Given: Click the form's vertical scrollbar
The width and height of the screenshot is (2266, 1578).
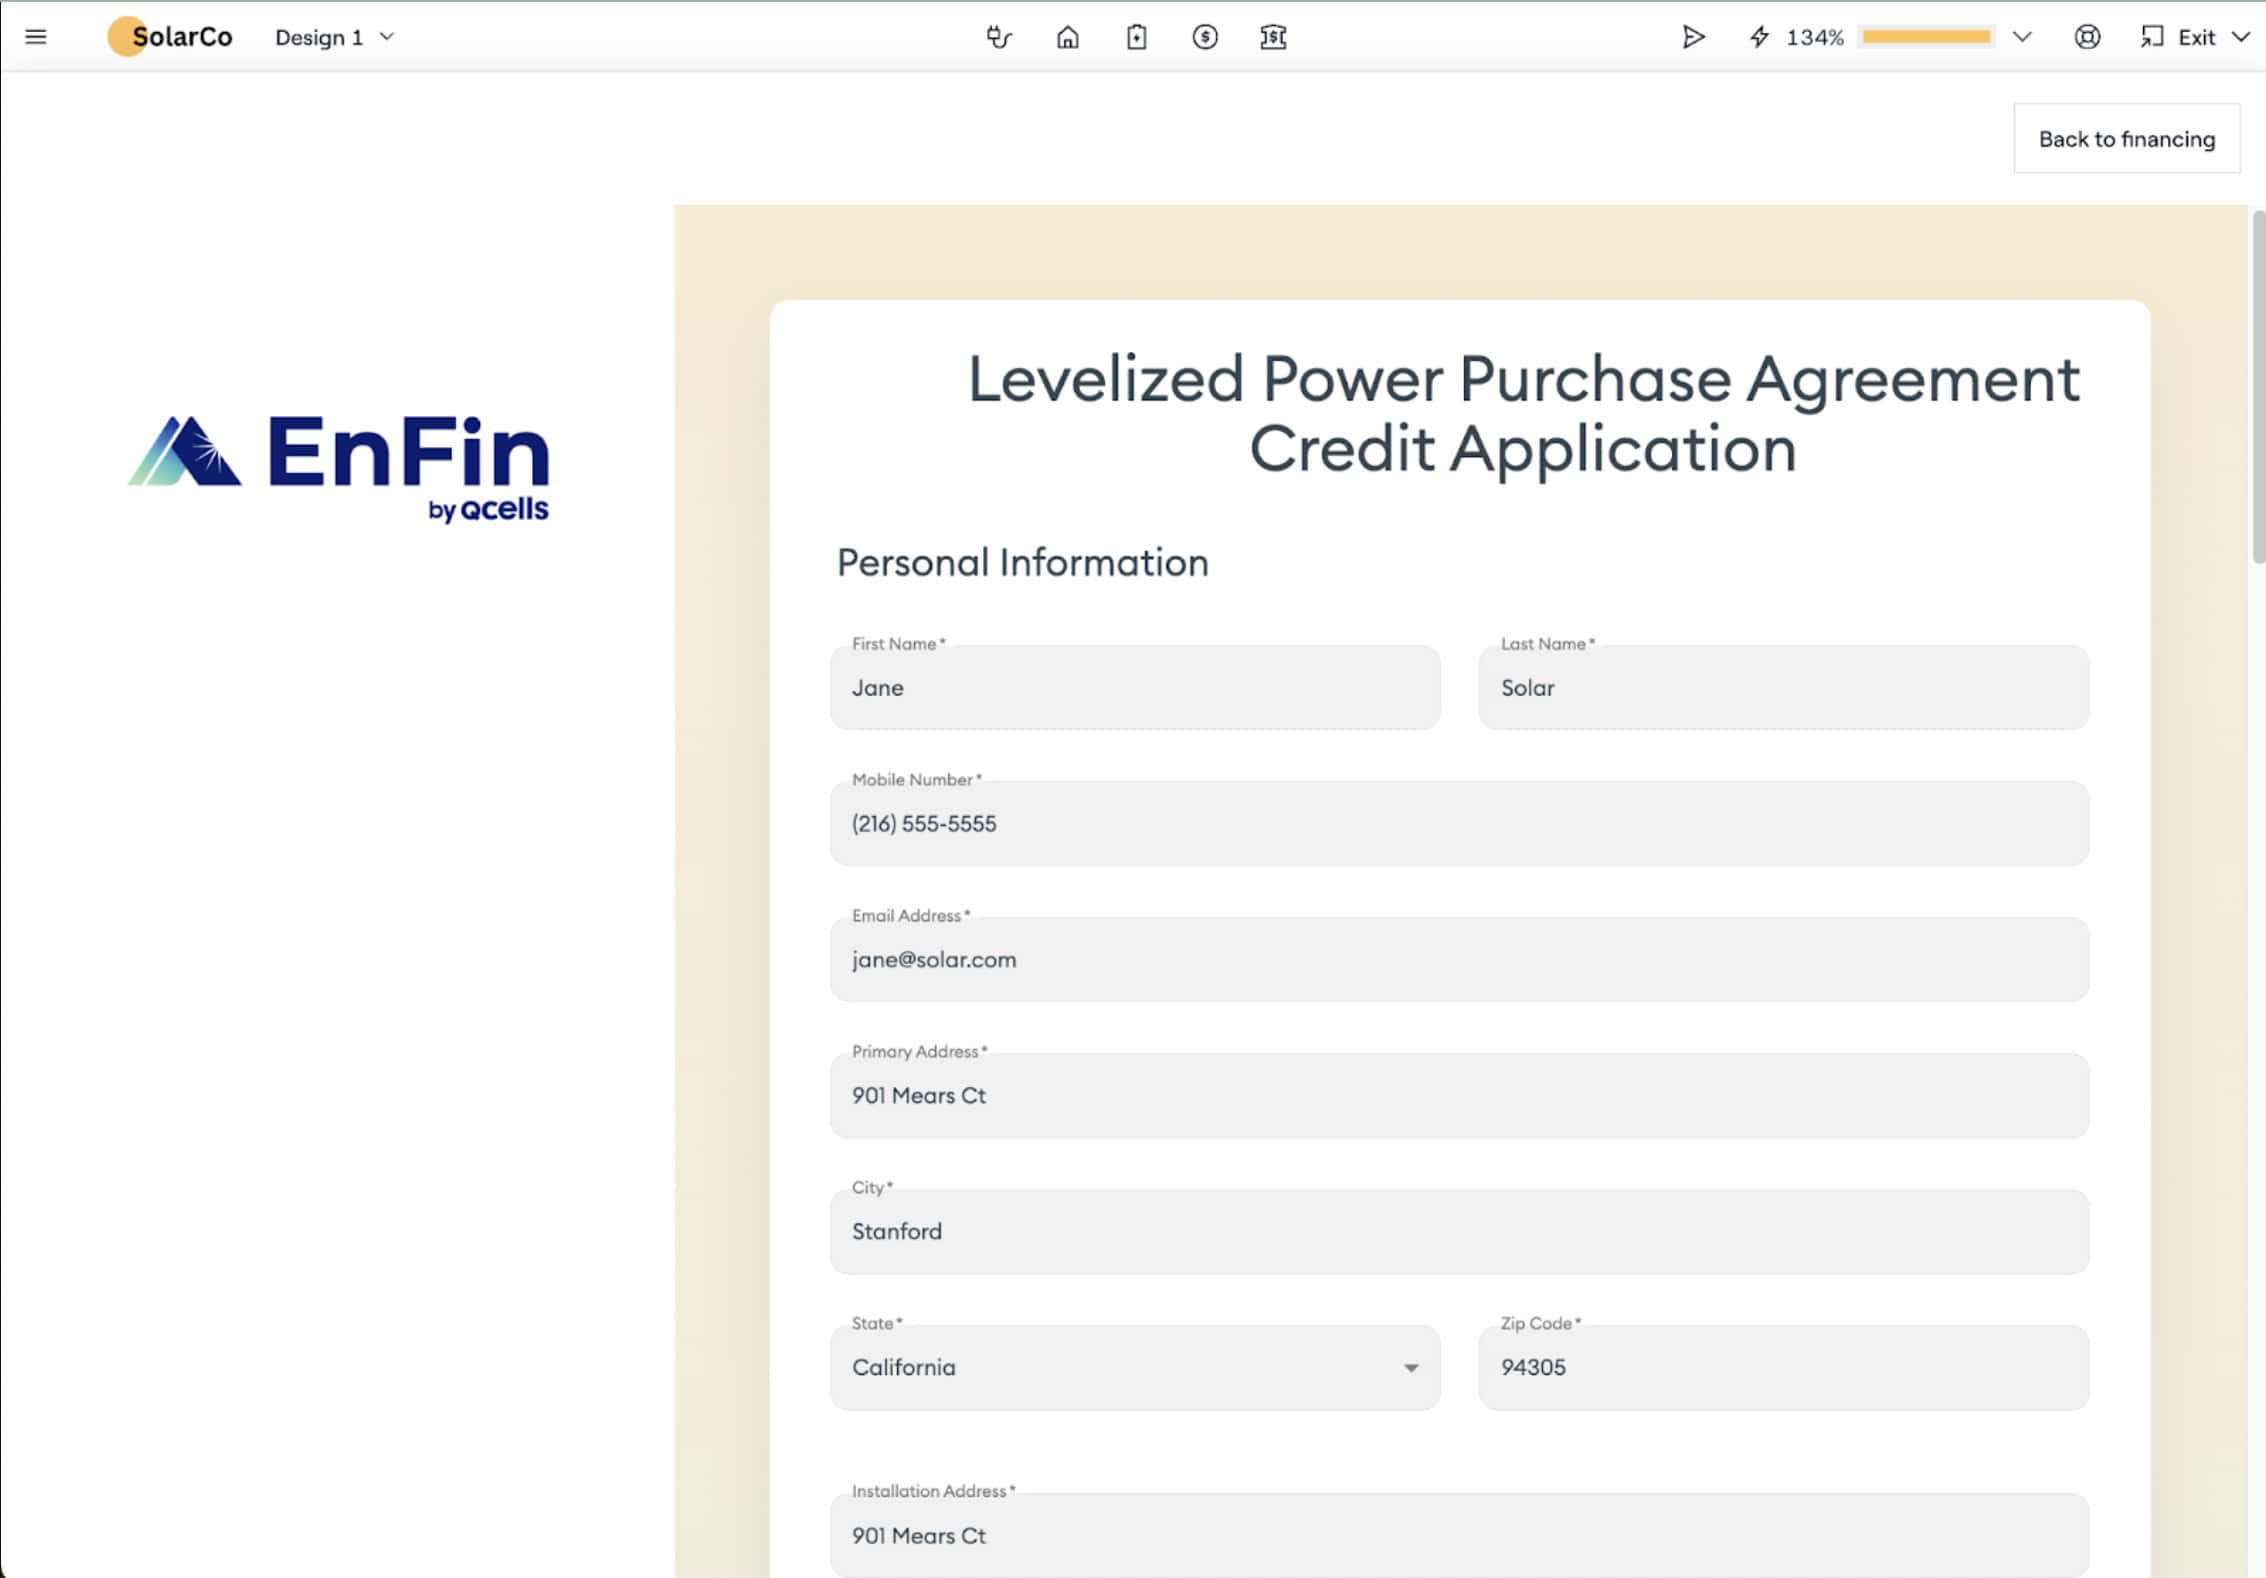Looking at the screenshot, I should click(x=2257, y=388).
